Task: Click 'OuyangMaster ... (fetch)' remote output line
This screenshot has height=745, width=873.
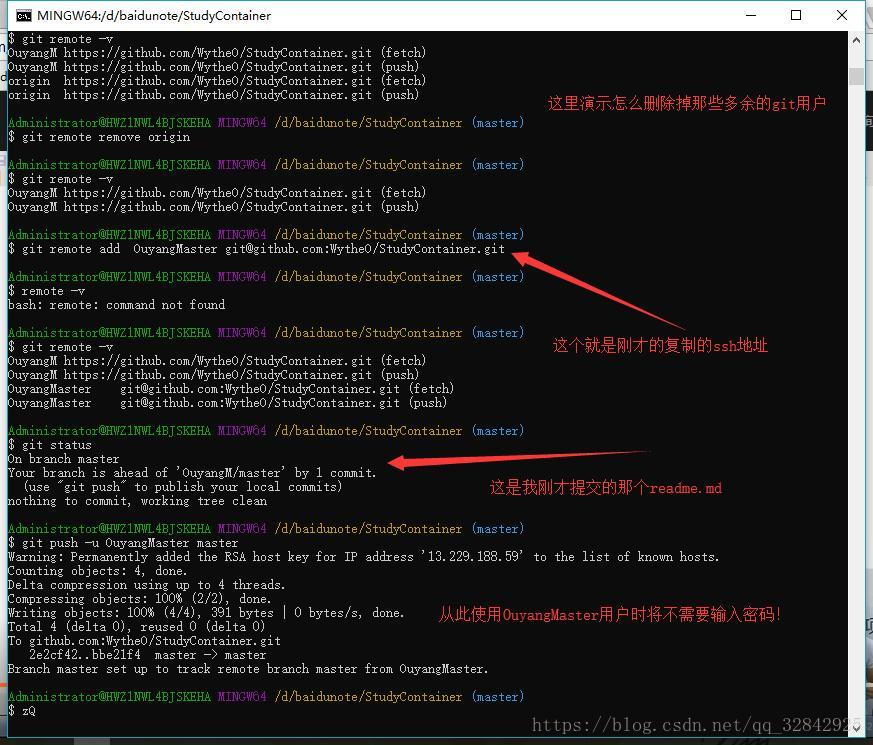Action: point(231,389)
